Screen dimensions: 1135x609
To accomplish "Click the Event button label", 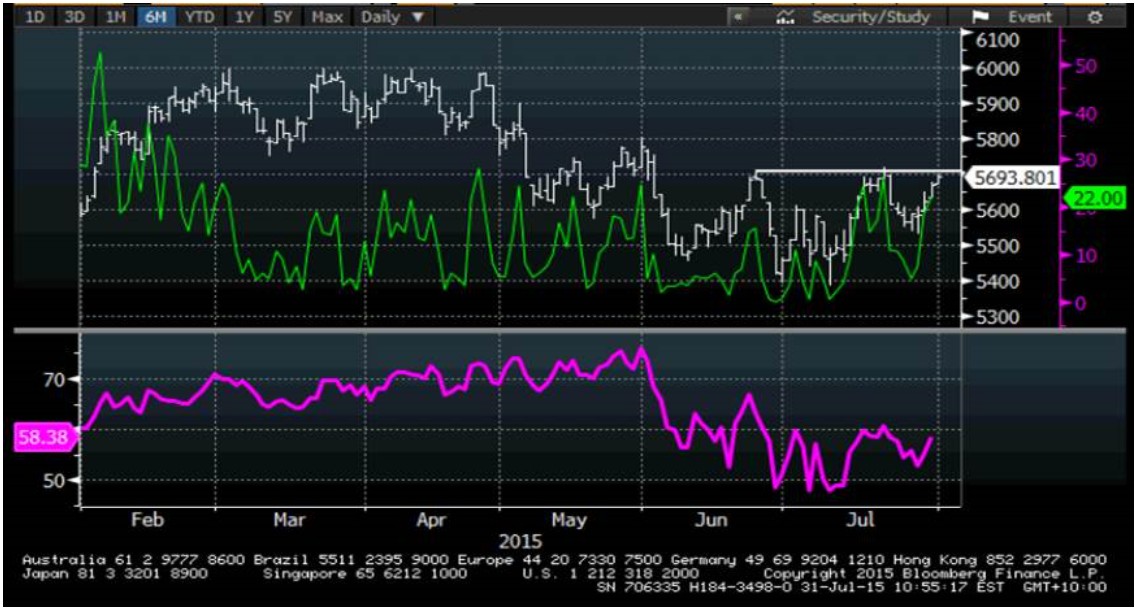I will tap(1029, 17).
